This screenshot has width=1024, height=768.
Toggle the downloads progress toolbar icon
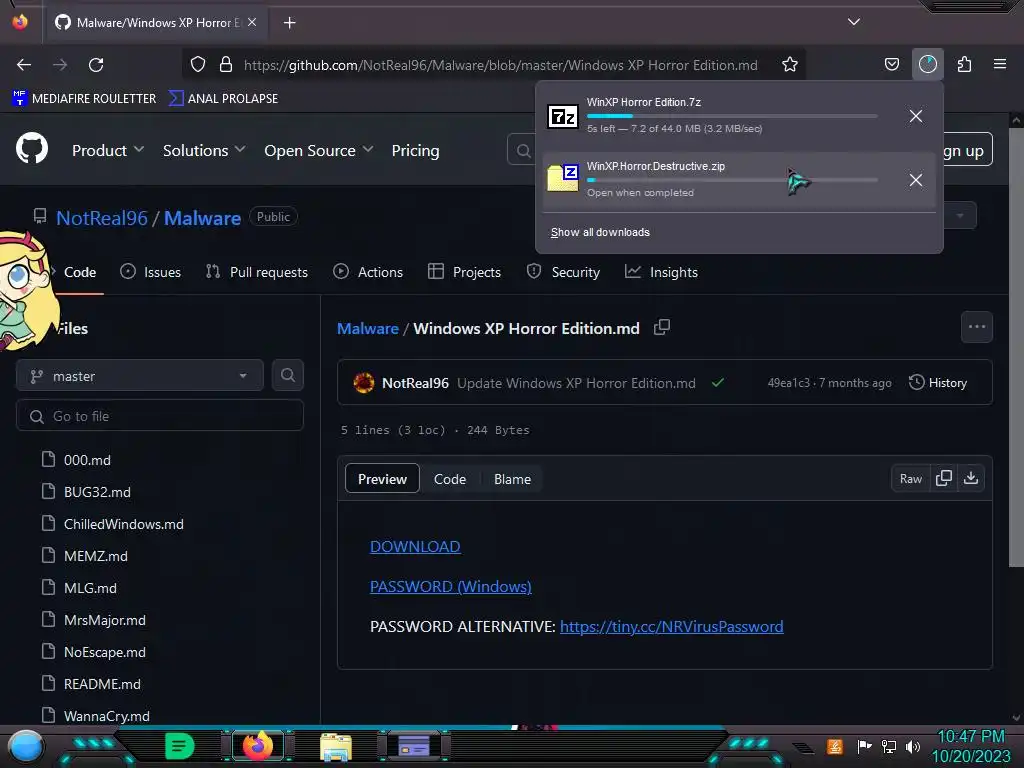pos(927,64)
